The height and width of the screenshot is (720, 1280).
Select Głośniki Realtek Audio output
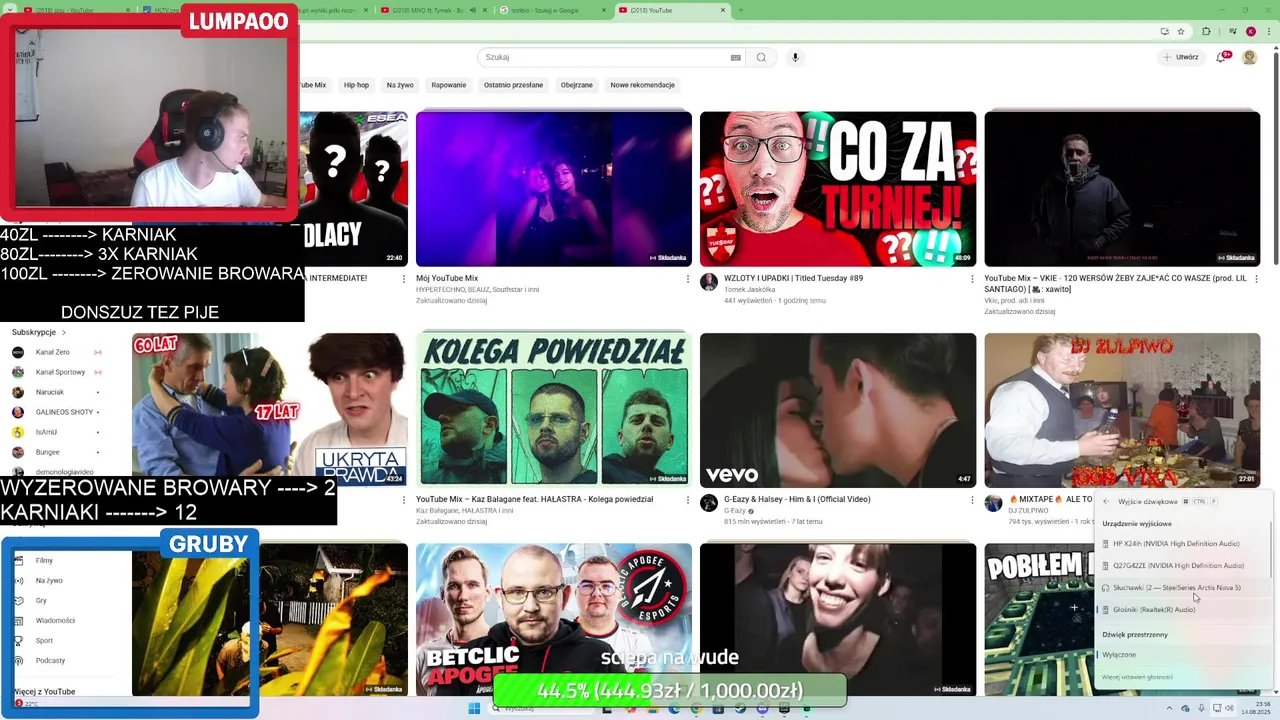pyautogui.click(x=1182, y=610)
